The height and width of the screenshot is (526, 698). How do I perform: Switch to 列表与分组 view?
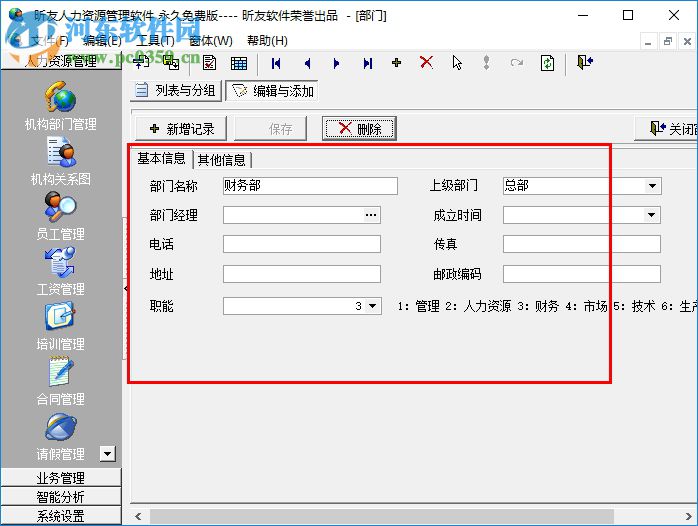pyautogui.click(x=177, y=91)
